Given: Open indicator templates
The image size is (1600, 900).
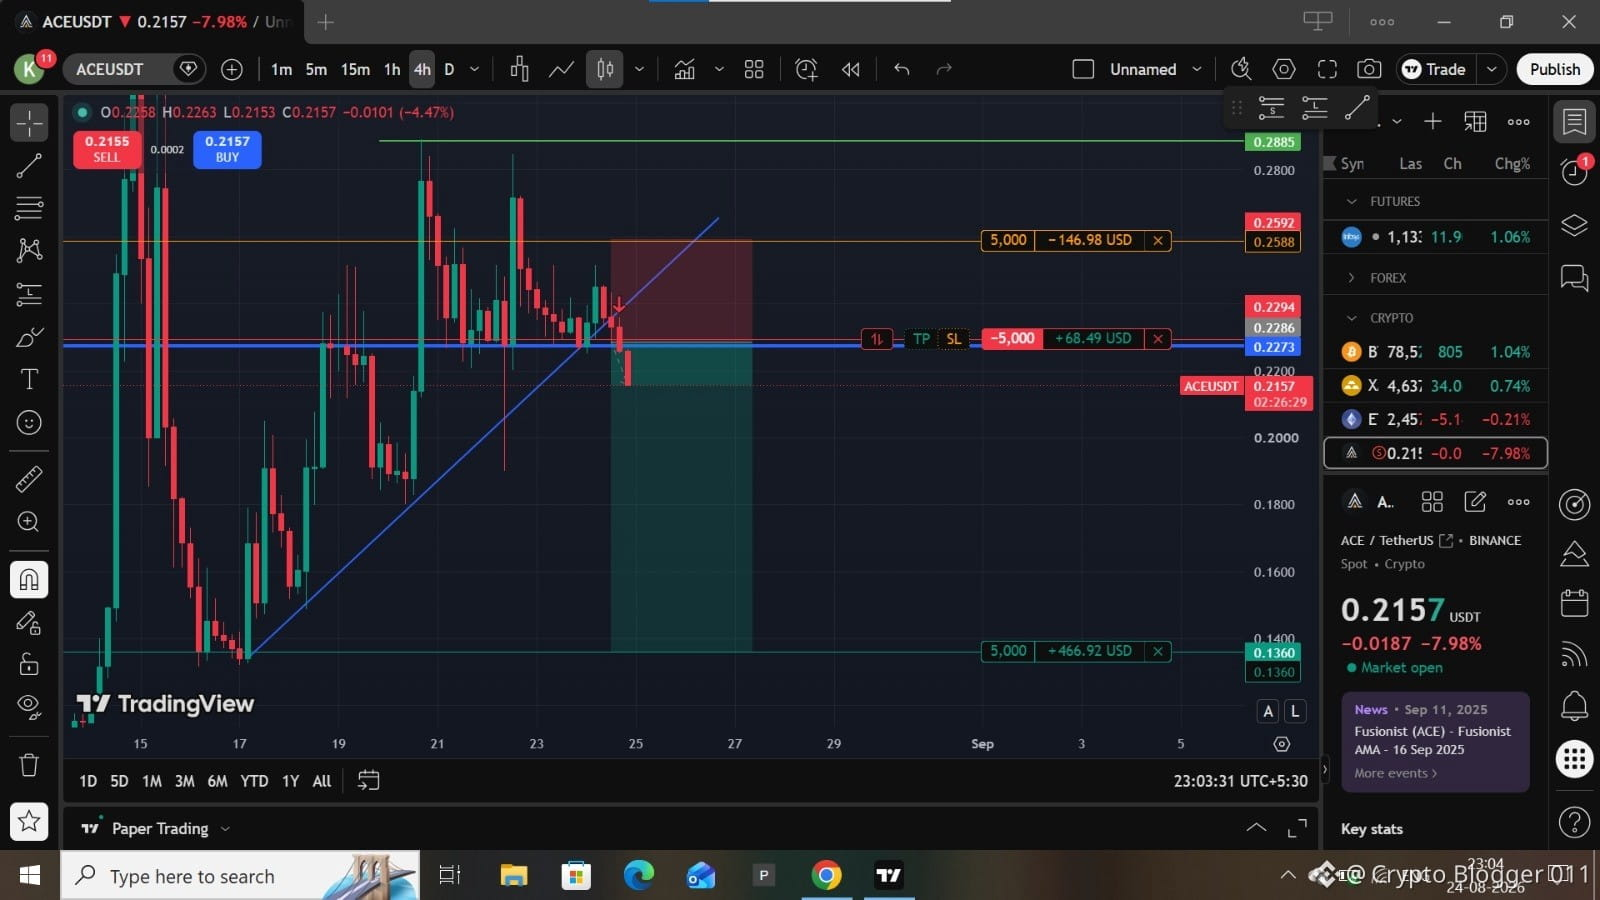Looking at the screenshot, I should pos(754,69).
